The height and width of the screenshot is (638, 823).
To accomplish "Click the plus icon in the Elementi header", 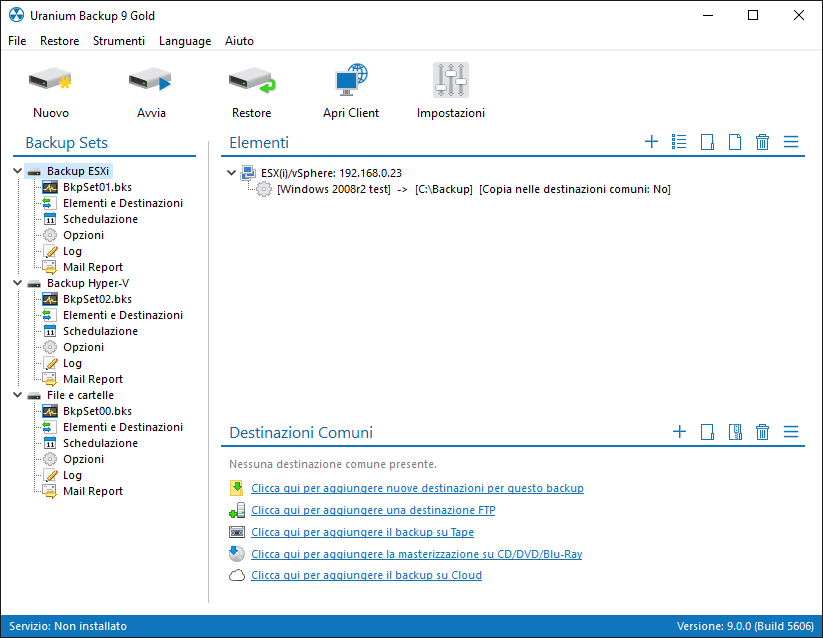I will pos(651,142).
